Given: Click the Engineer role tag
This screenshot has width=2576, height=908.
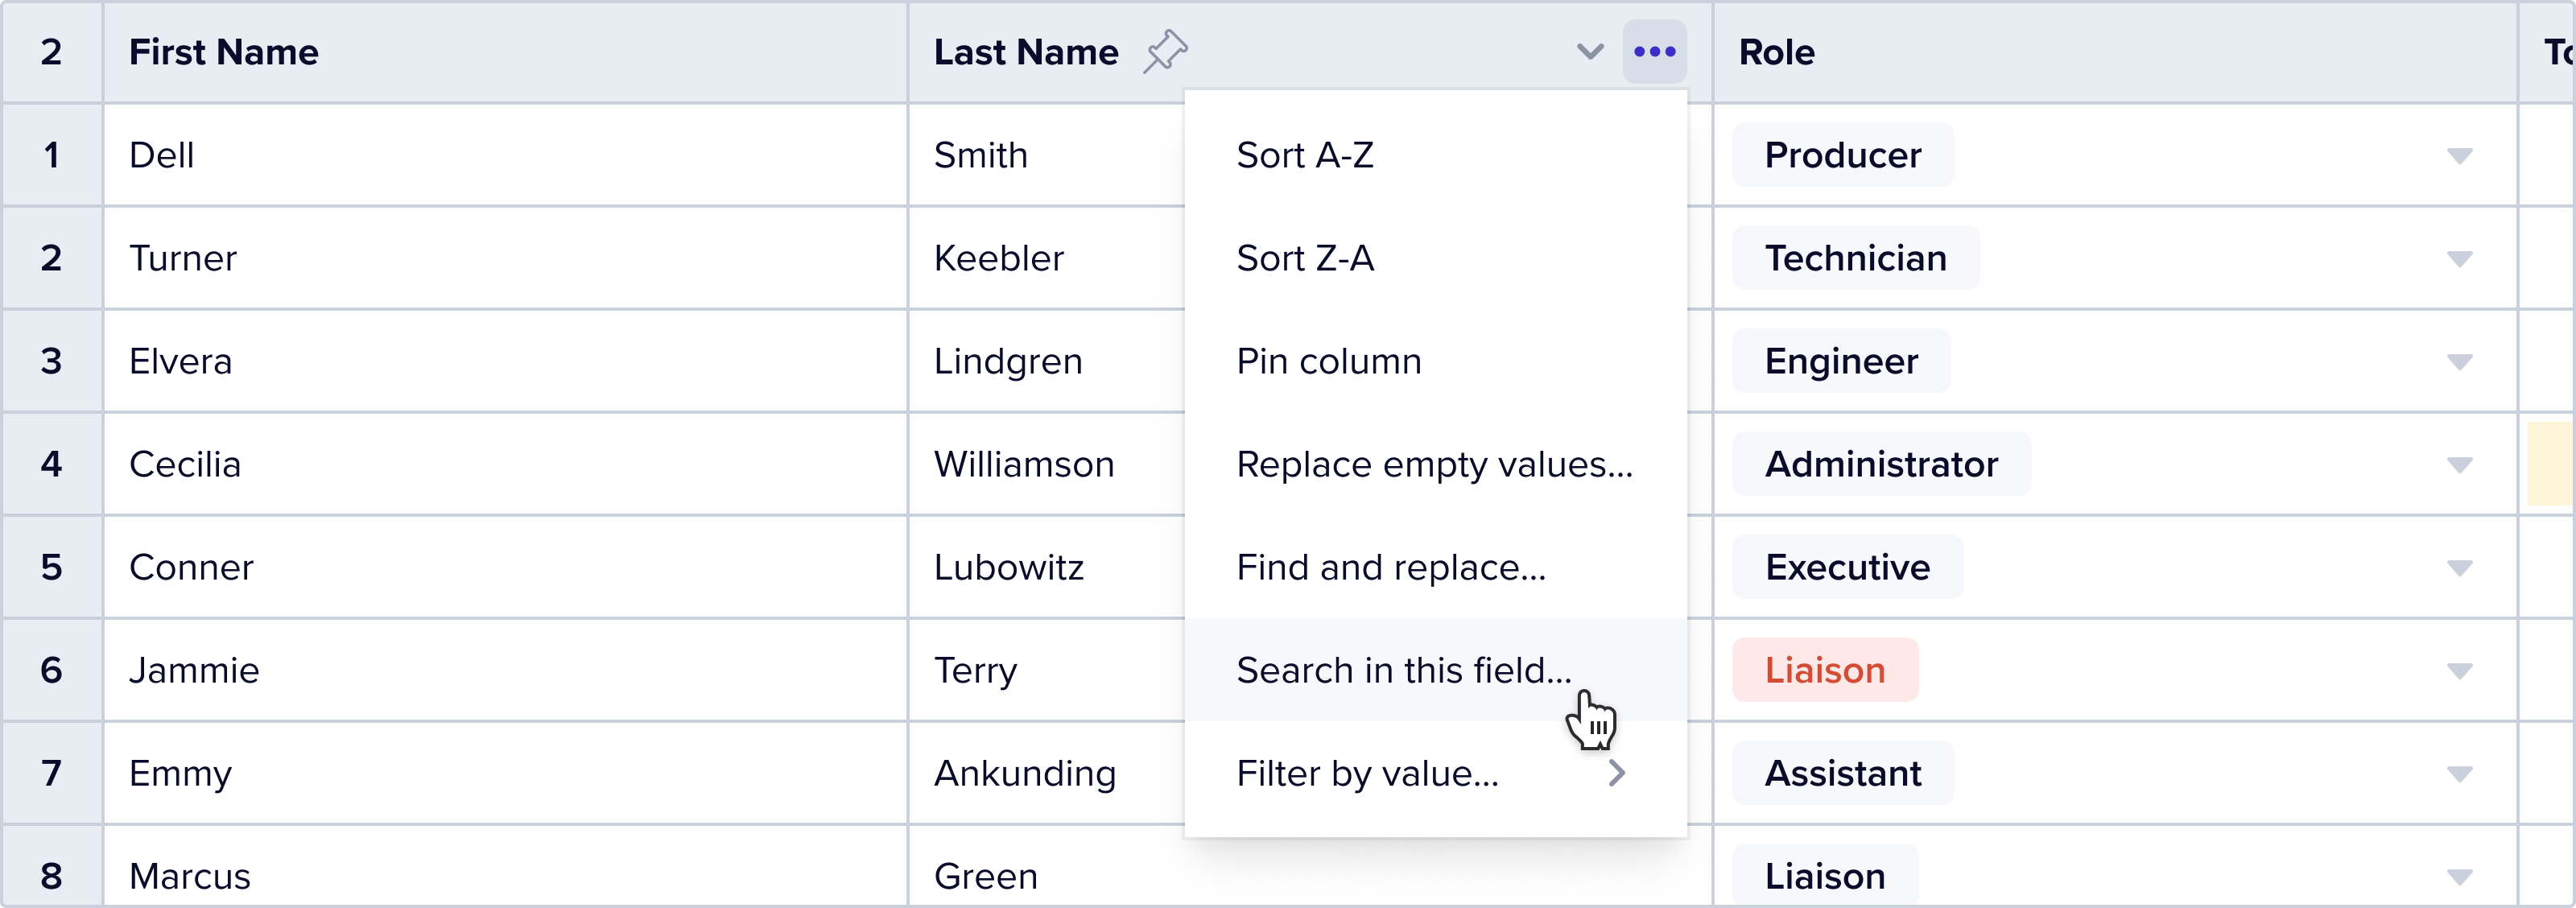Looking at the screenshot, I should click(1840, 361).
